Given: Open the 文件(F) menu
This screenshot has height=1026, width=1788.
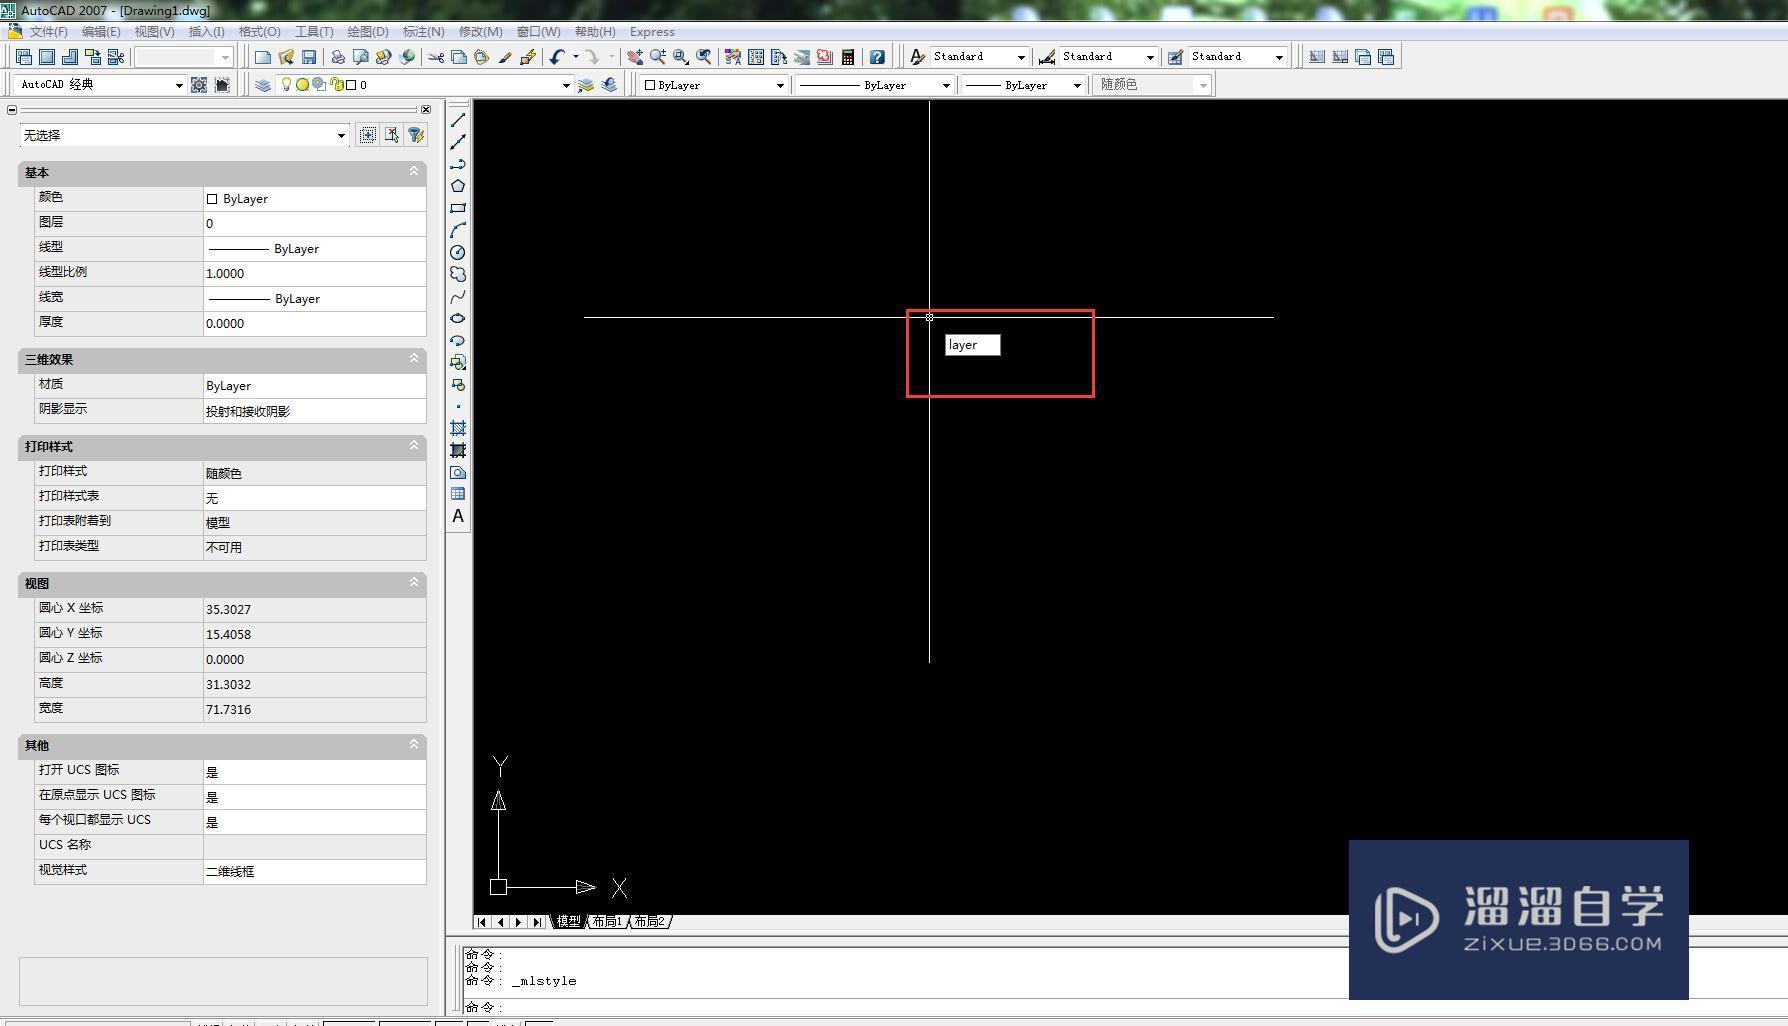Looking at the screenshot, I should coord(48,32).
